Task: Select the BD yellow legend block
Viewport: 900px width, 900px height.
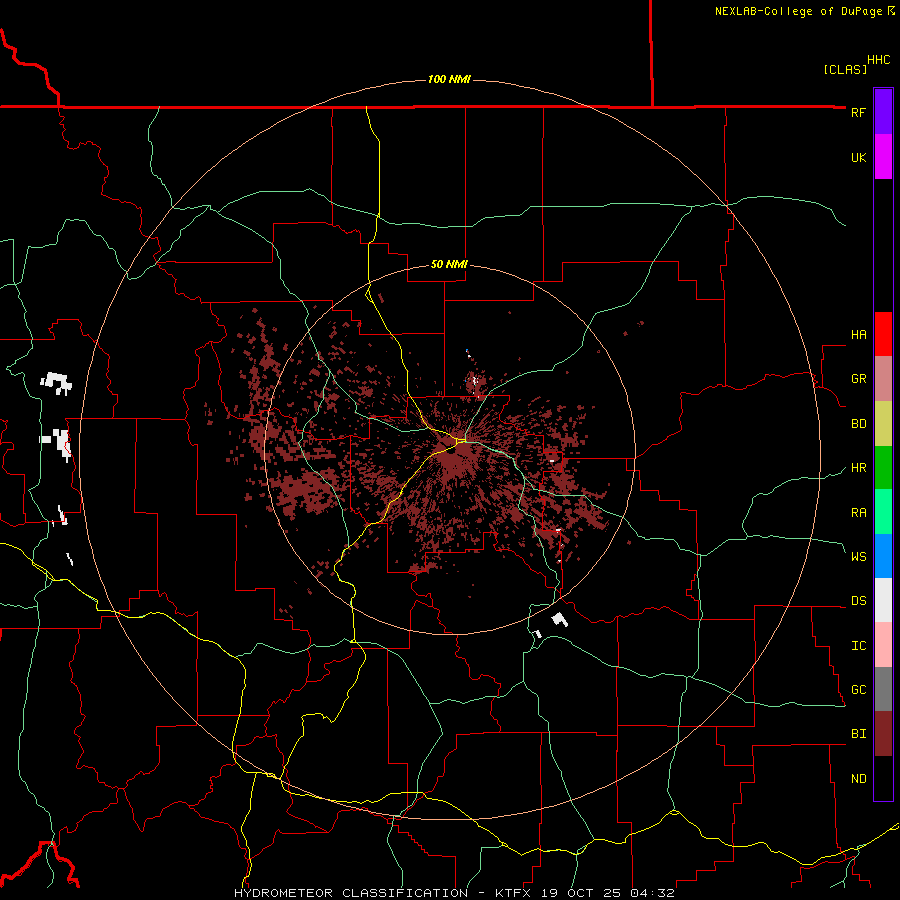Action: click(x=883, y=423)
